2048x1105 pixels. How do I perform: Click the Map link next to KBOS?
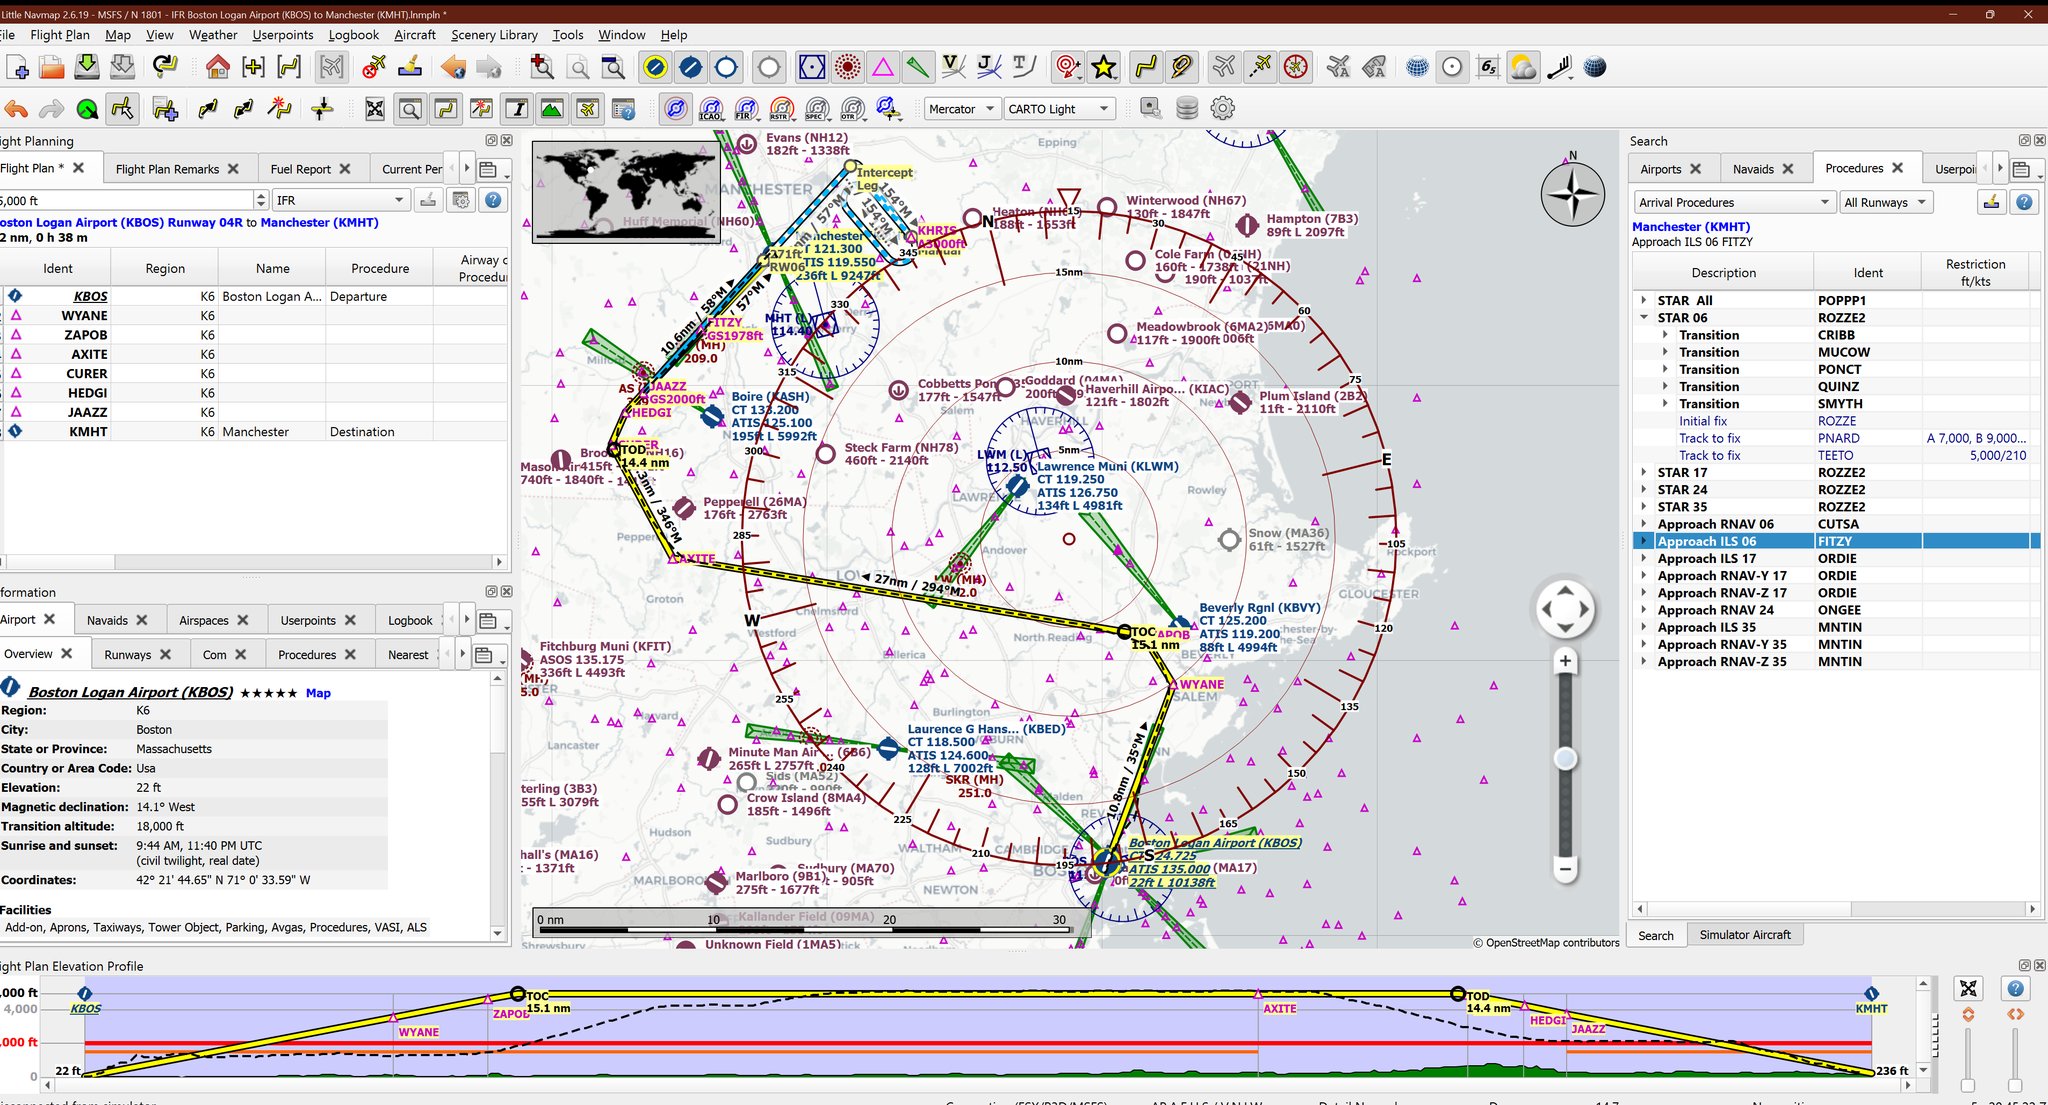click(318, 693)
